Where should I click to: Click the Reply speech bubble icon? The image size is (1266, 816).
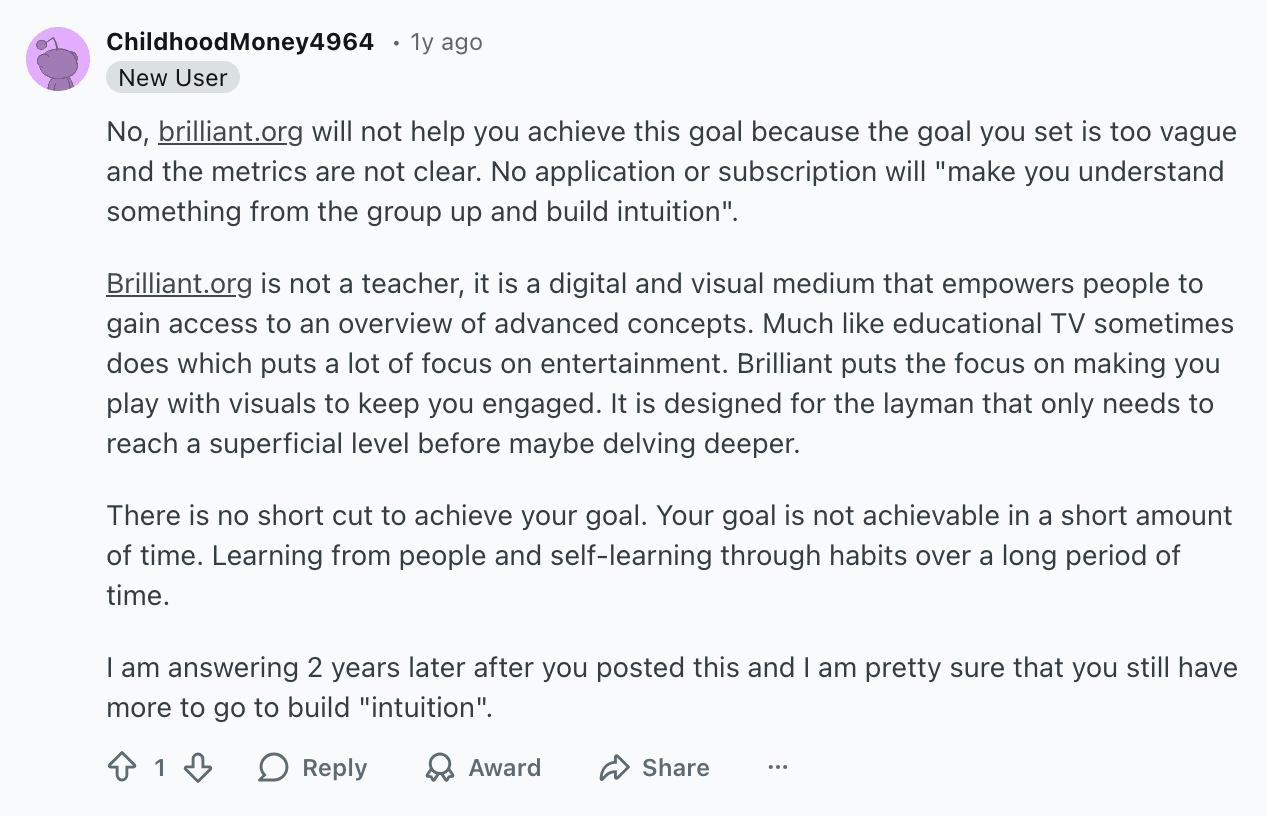(x=272, y=768)
